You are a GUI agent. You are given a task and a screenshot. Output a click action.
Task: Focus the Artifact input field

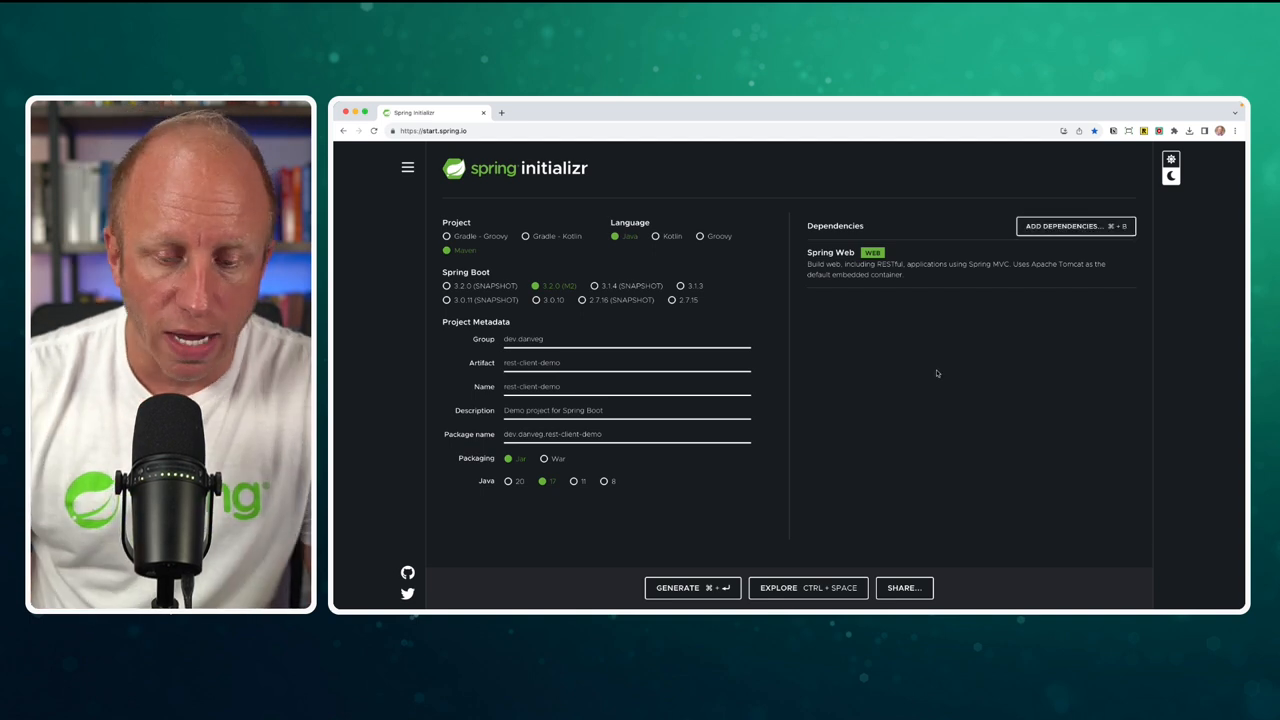tap(627, 363)
